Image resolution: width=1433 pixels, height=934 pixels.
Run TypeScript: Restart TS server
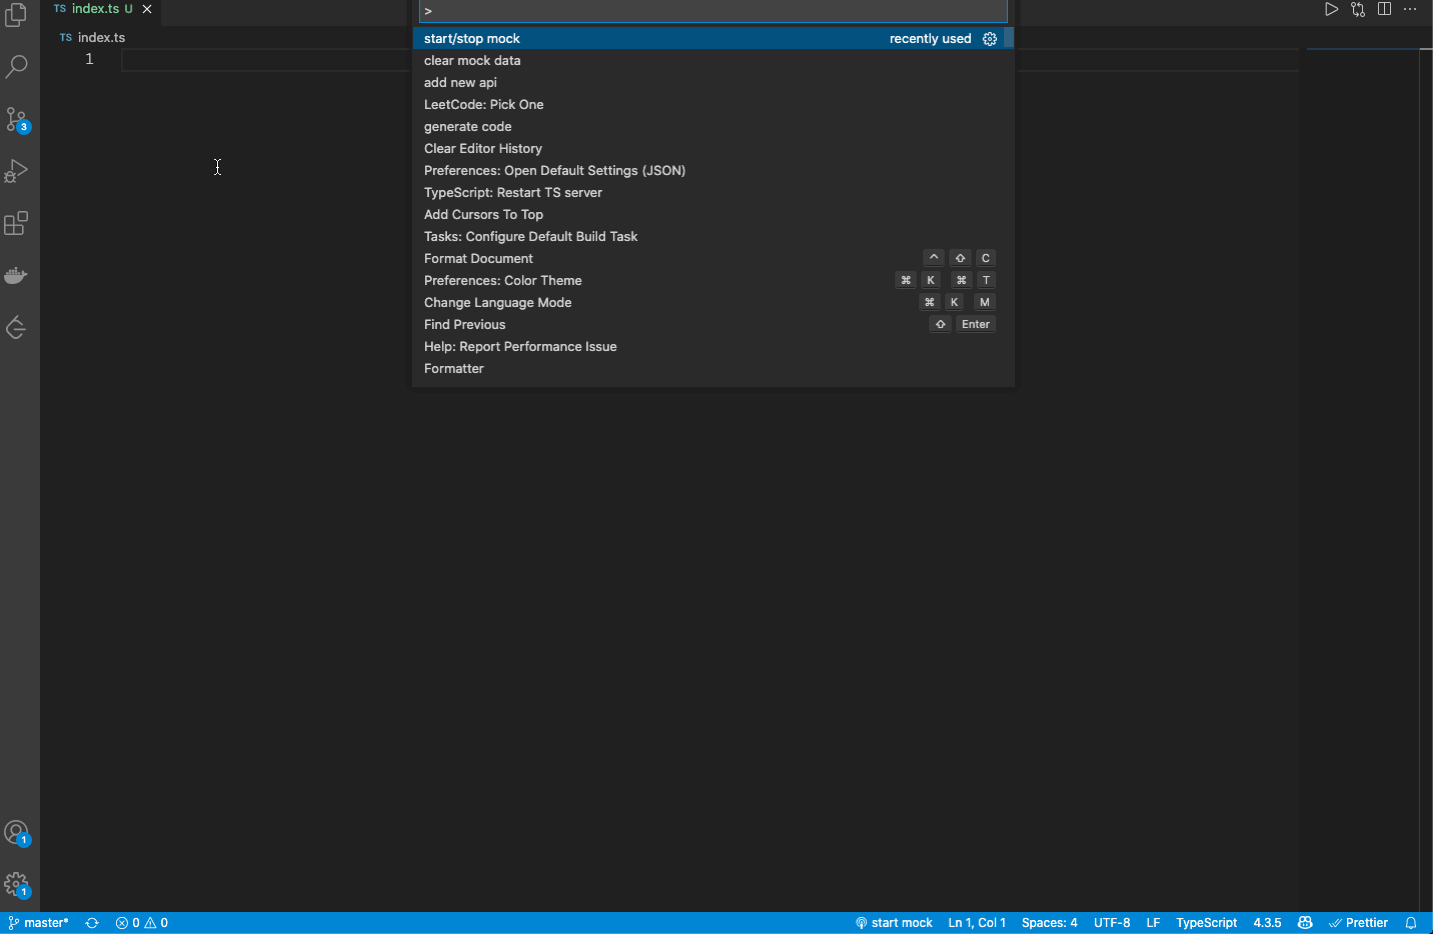click(x=713, y=193)
